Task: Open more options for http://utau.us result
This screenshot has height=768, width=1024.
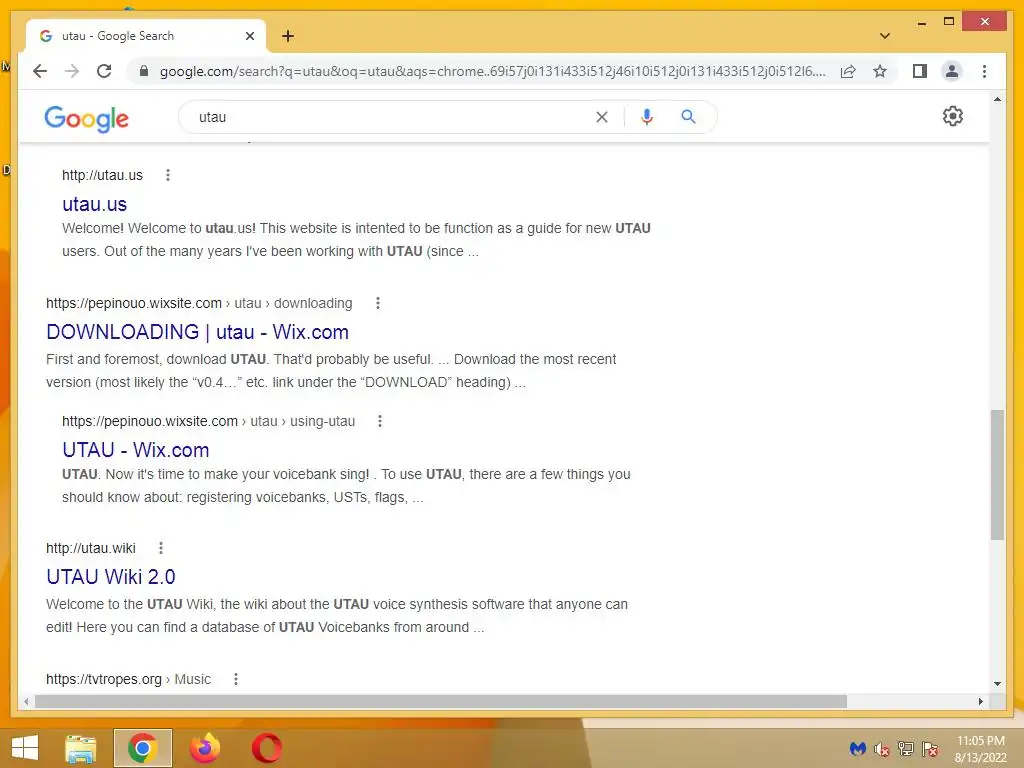Action: coord(168,175)
